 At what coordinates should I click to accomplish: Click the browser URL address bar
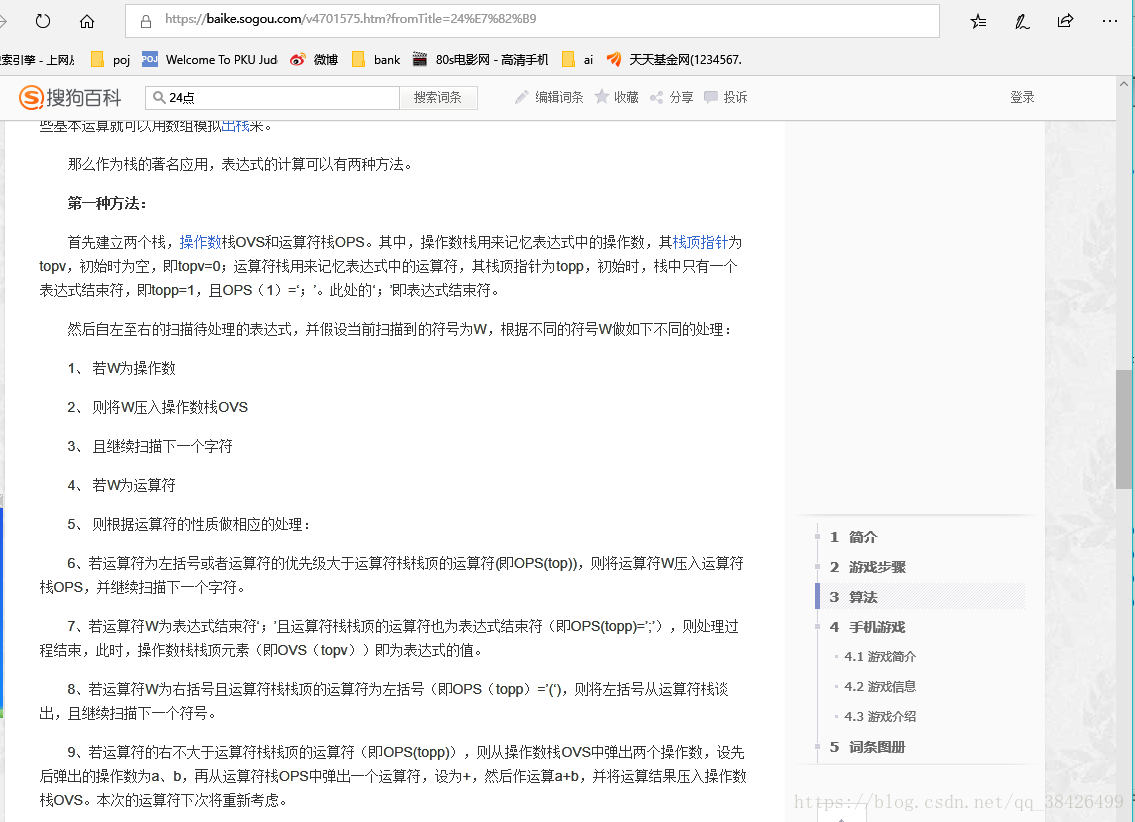(x=532, y=21)
